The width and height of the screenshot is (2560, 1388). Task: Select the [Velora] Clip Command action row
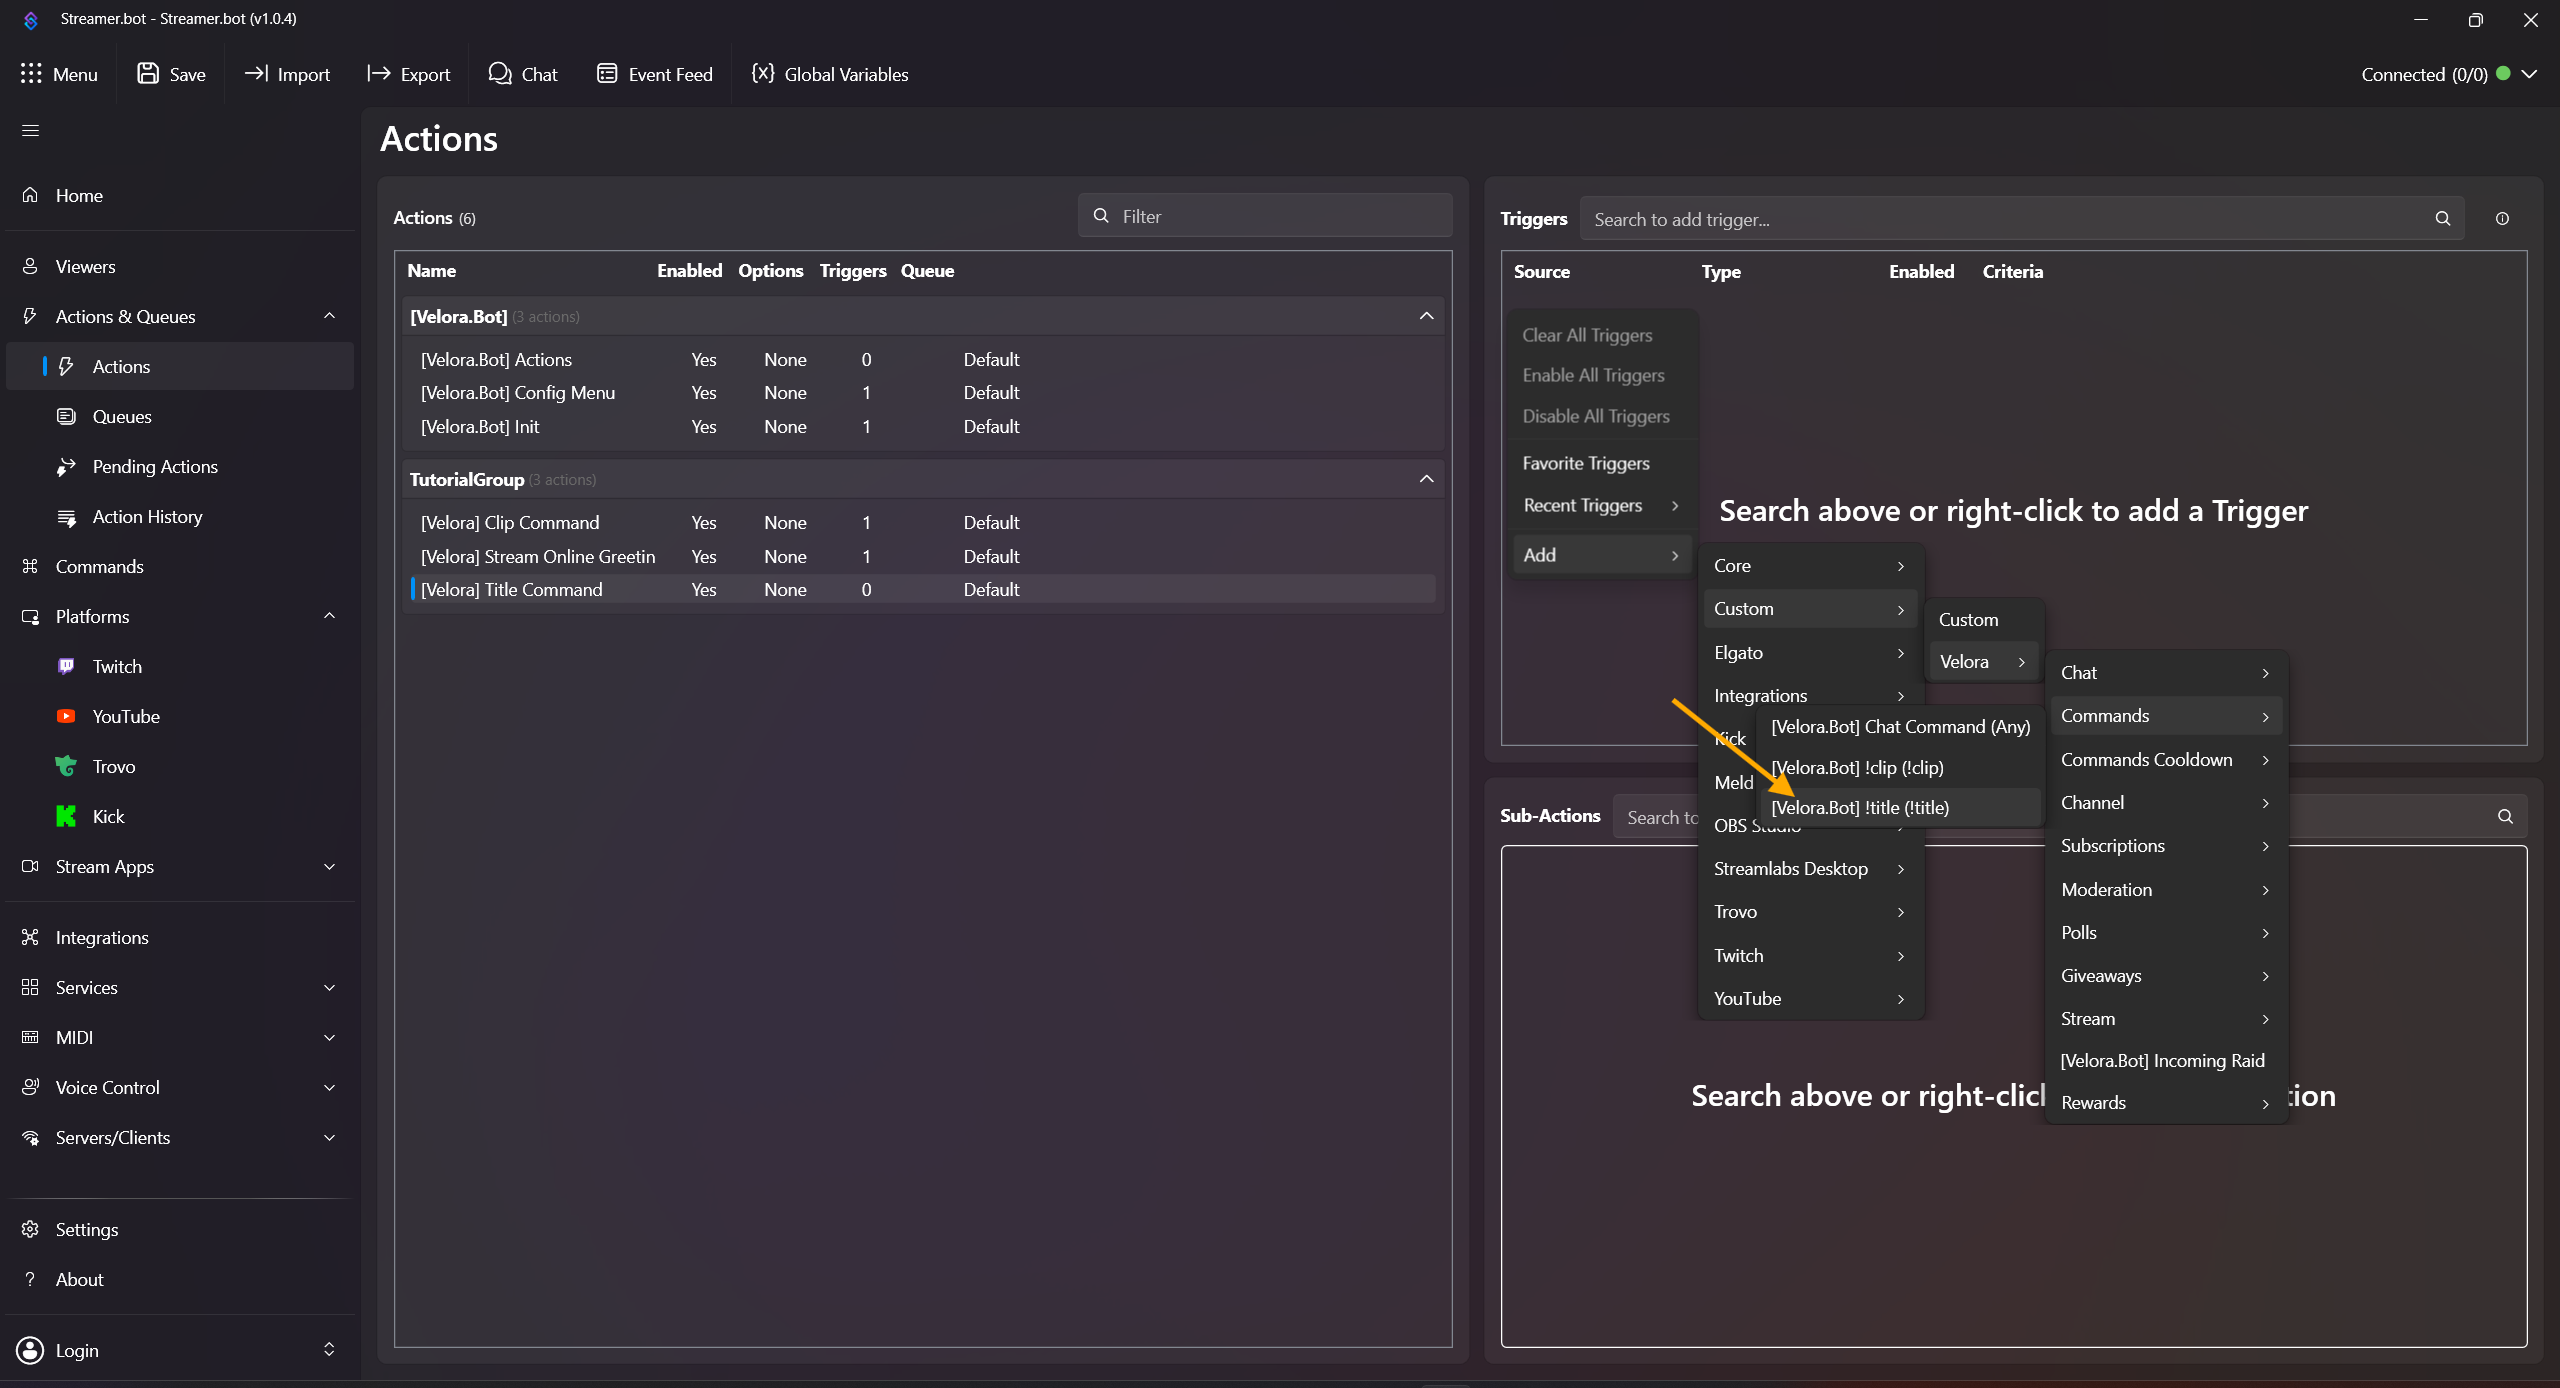[x=510, y=522]
